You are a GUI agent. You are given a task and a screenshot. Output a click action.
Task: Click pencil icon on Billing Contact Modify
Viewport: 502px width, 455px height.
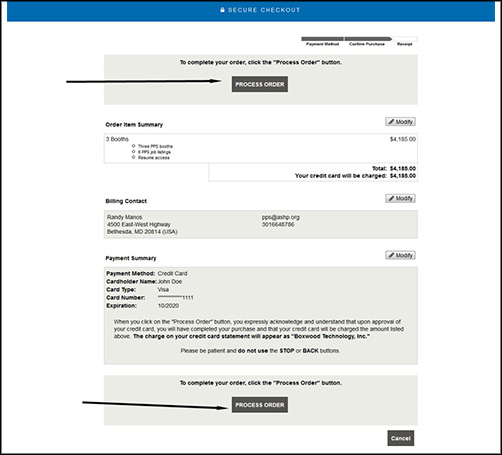point(391,198)
